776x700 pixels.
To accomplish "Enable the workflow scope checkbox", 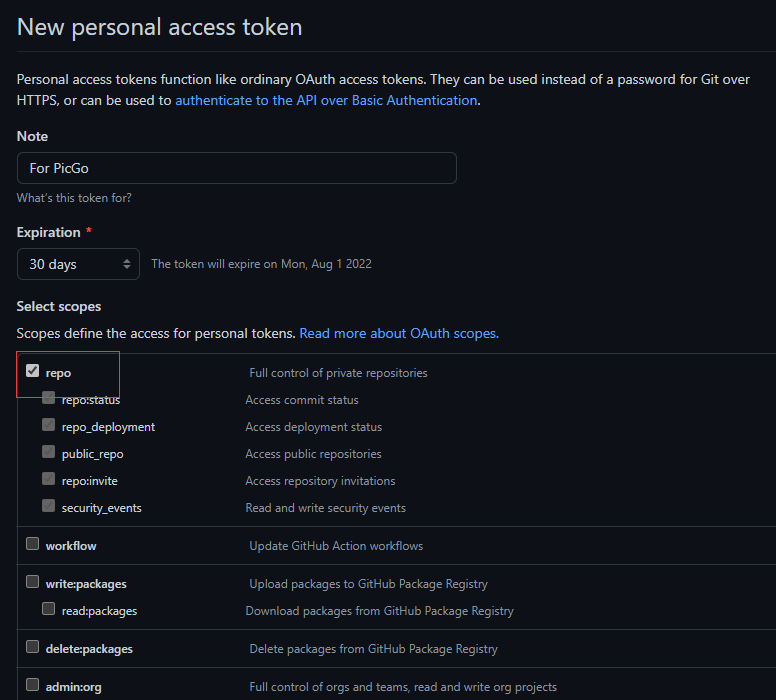I will (x=32, y=544).
